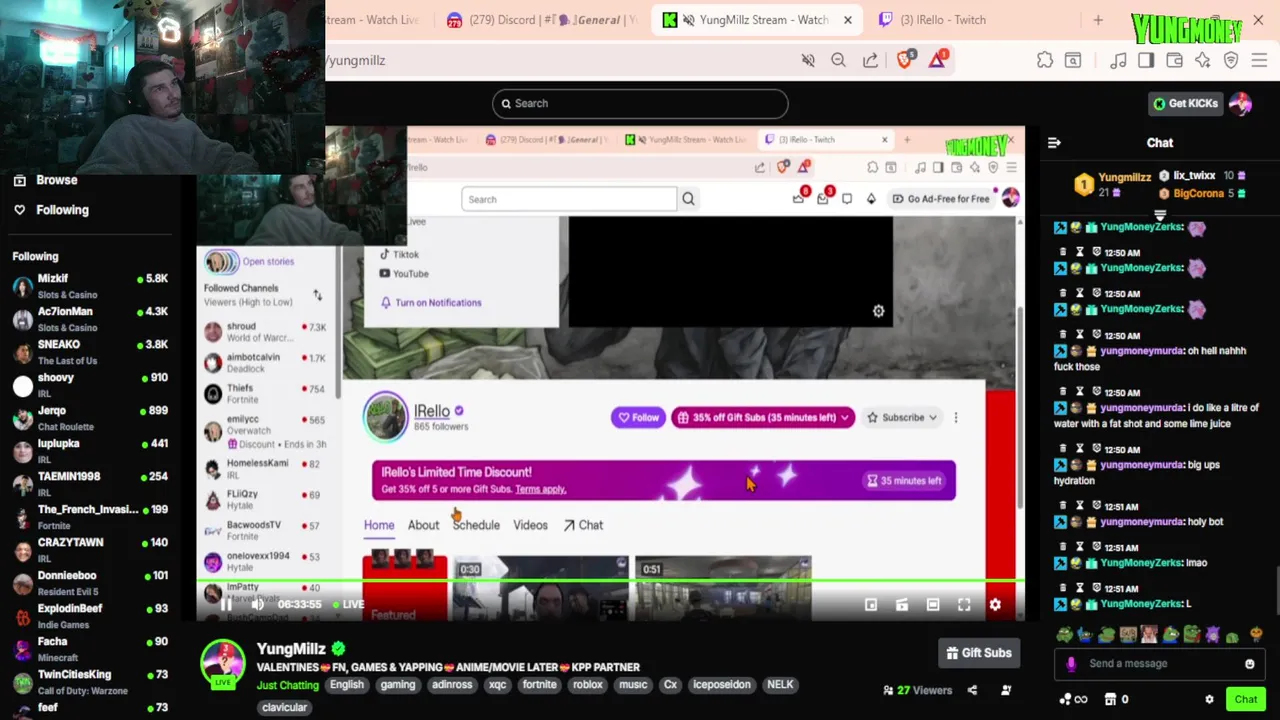1280x720 pixels.
Task: Open Browse in Kick sidebar
Action: pyautogui.click(x=56, y=180)
